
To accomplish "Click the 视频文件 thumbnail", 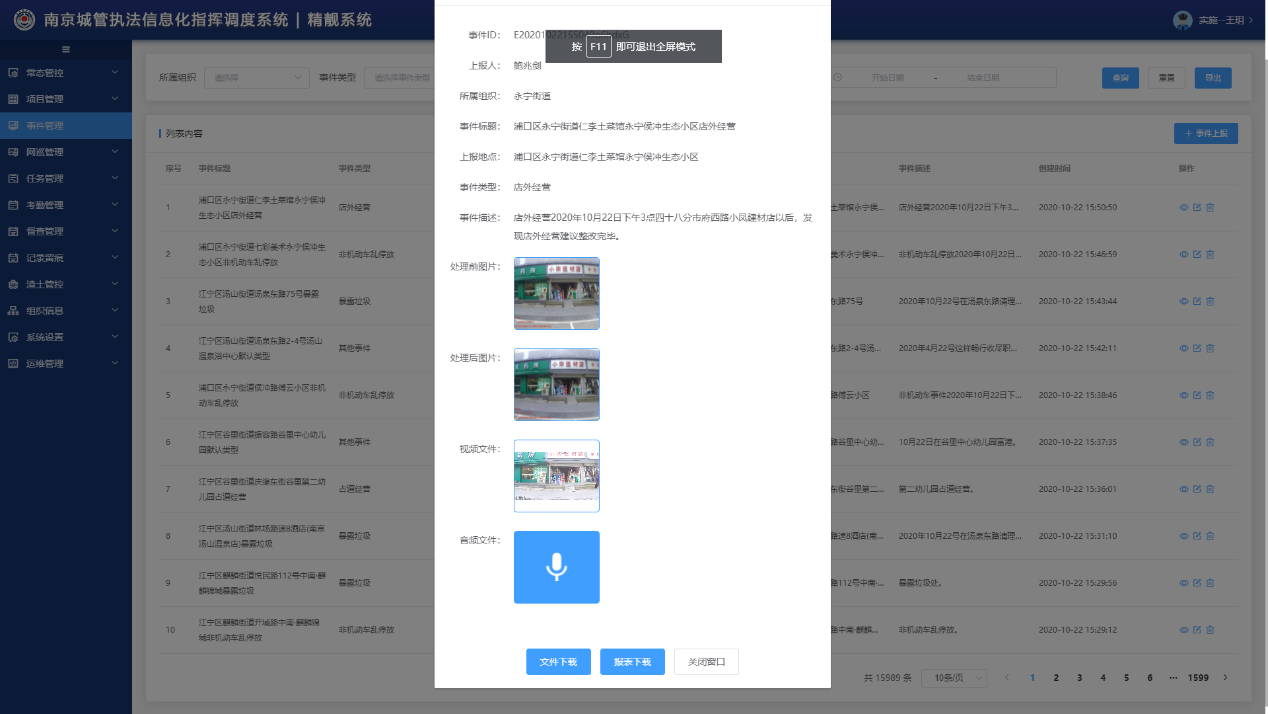I will coord(556,476).
